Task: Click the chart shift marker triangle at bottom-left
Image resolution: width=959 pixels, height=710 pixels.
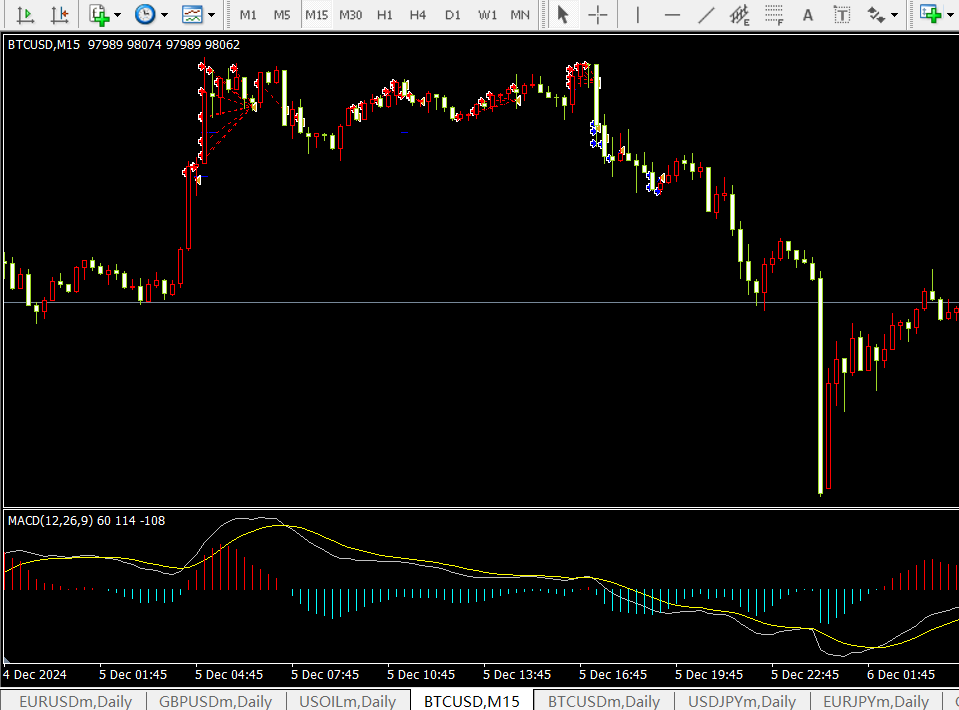Action: coord(7,660)
